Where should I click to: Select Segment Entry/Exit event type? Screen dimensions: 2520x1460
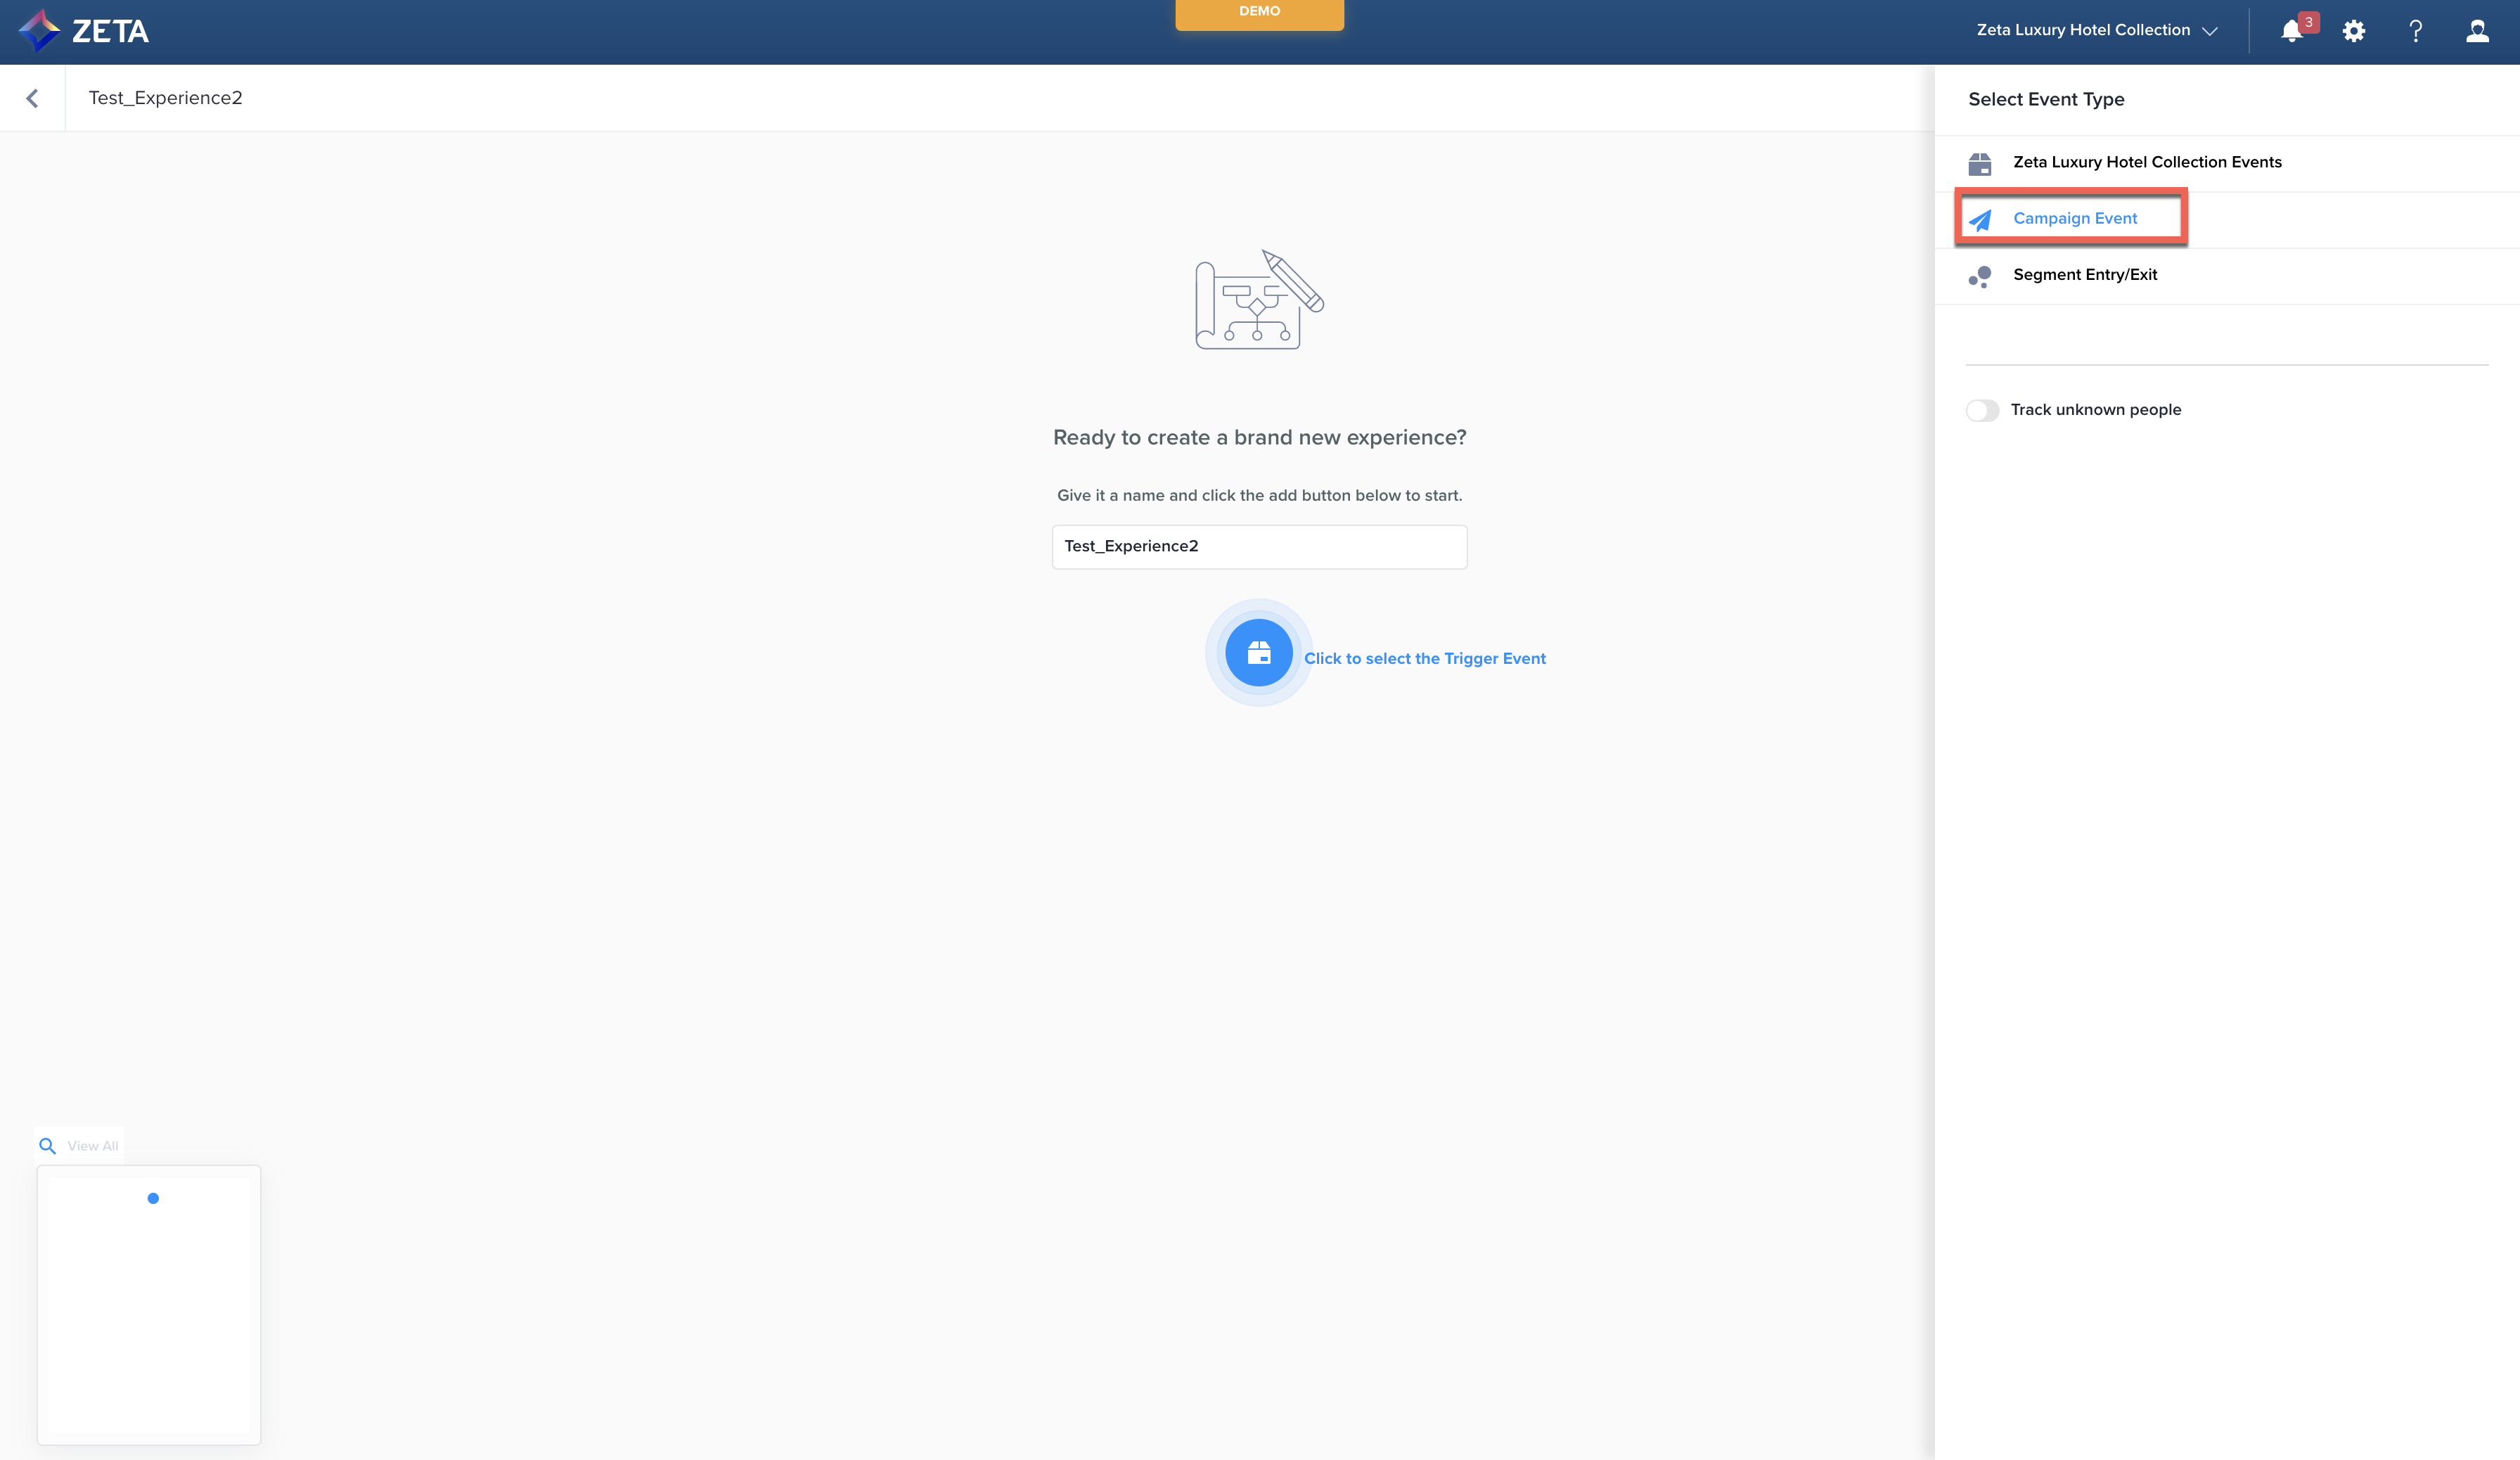(2227, 275)
